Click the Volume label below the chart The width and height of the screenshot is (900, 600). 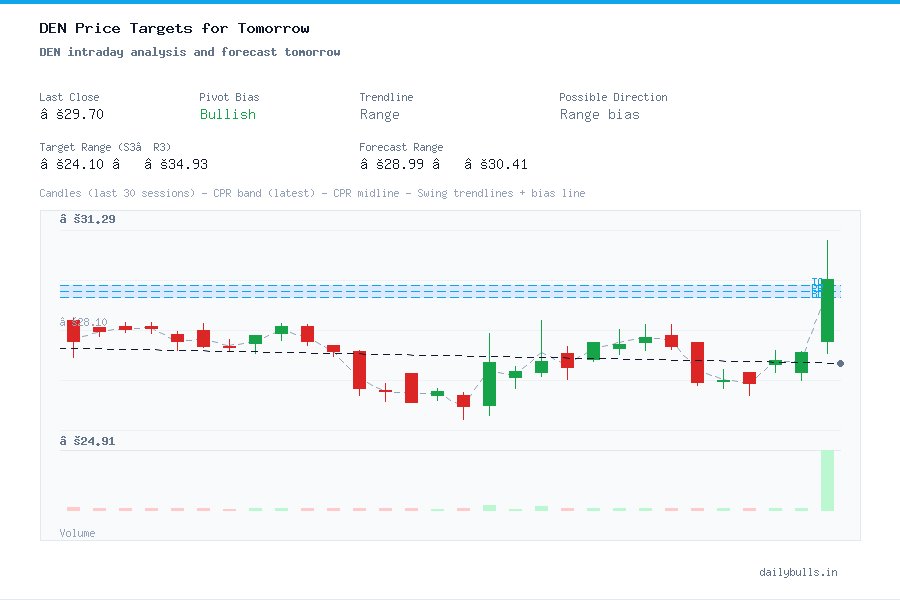coord(77,533)
